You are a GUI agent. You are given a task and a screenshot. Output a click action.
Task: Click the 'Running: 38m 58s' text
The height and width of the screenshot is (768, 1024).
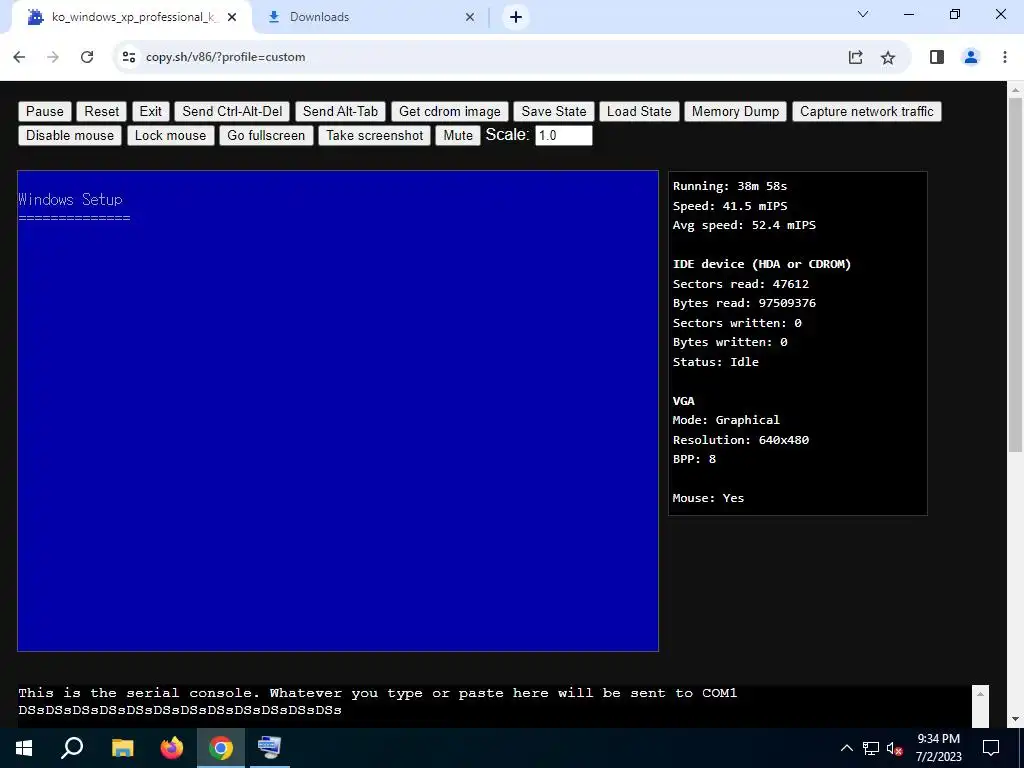729,186
